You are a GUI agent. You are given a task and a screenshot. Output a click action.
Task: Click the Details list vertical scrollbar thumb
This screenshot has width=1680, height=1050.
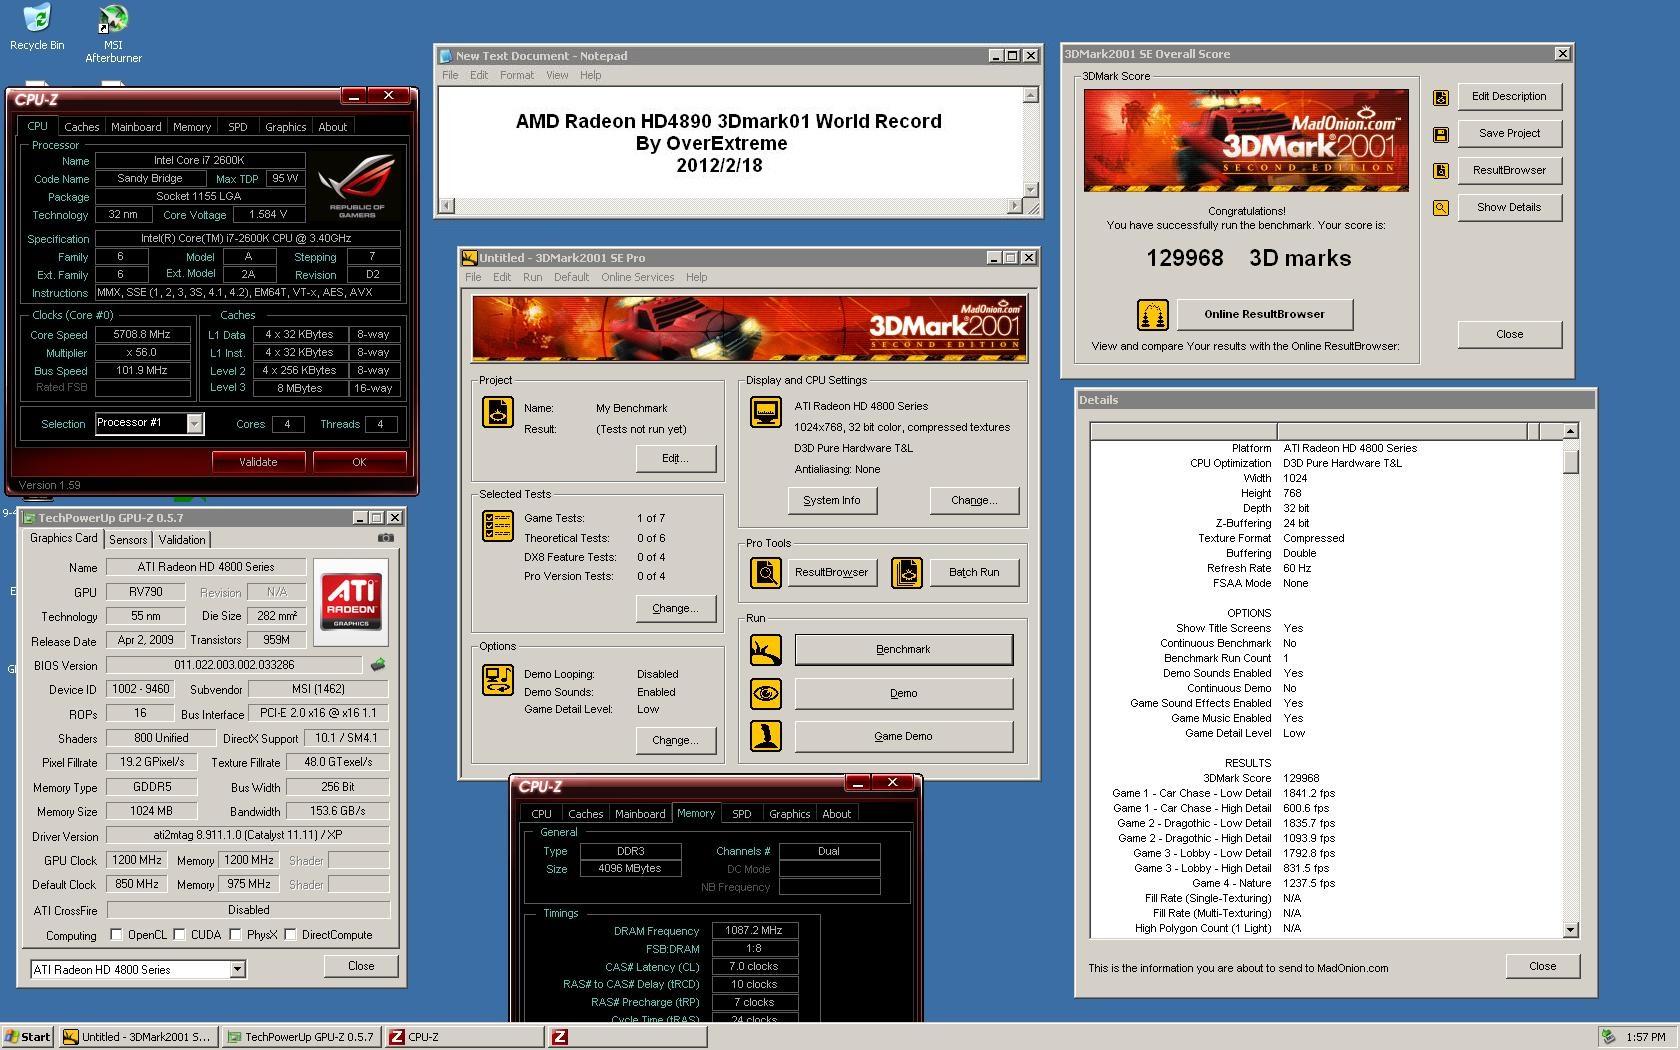[x=1570, y=460]
